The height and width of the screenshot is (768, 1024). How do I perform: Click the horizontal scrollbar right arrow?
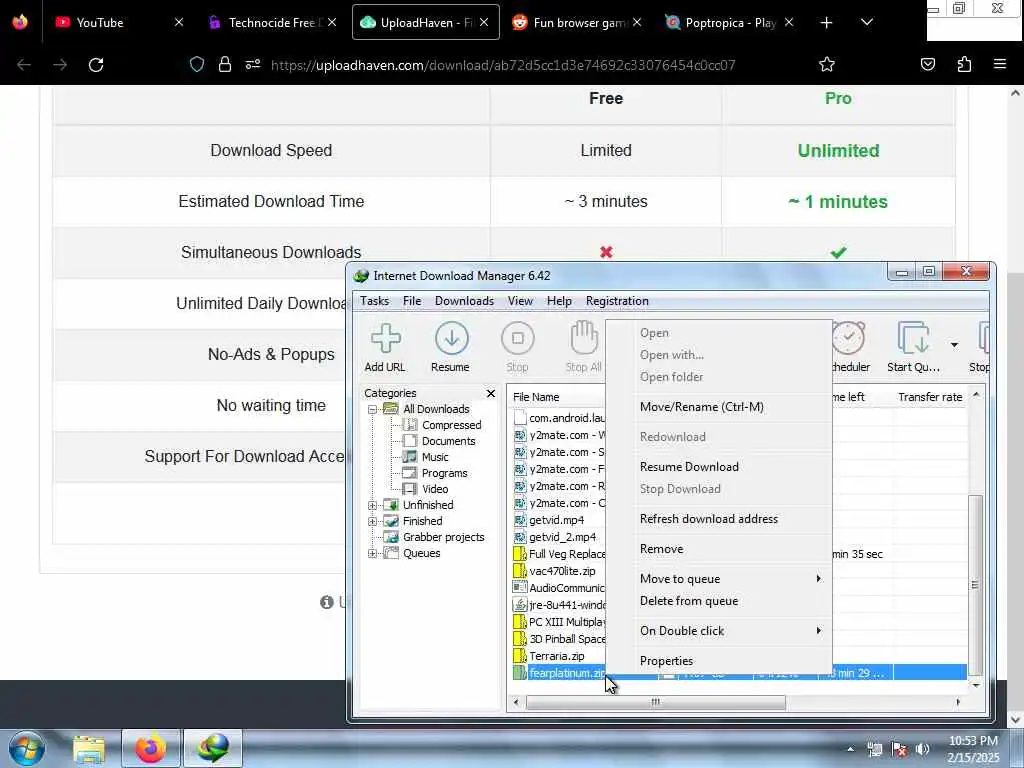pos(958,703)
